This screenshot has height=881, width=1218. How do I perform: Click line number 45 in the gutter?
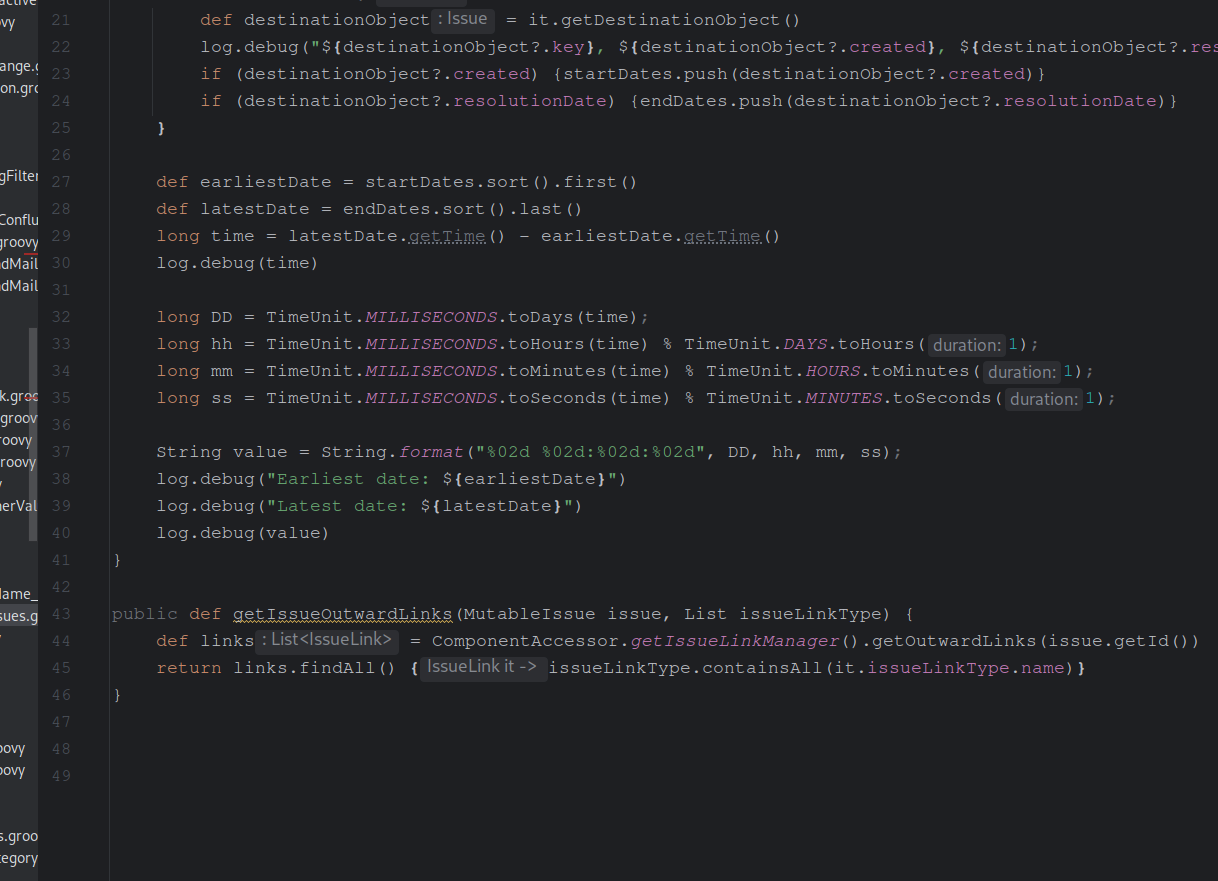click(x=60, y=668)
